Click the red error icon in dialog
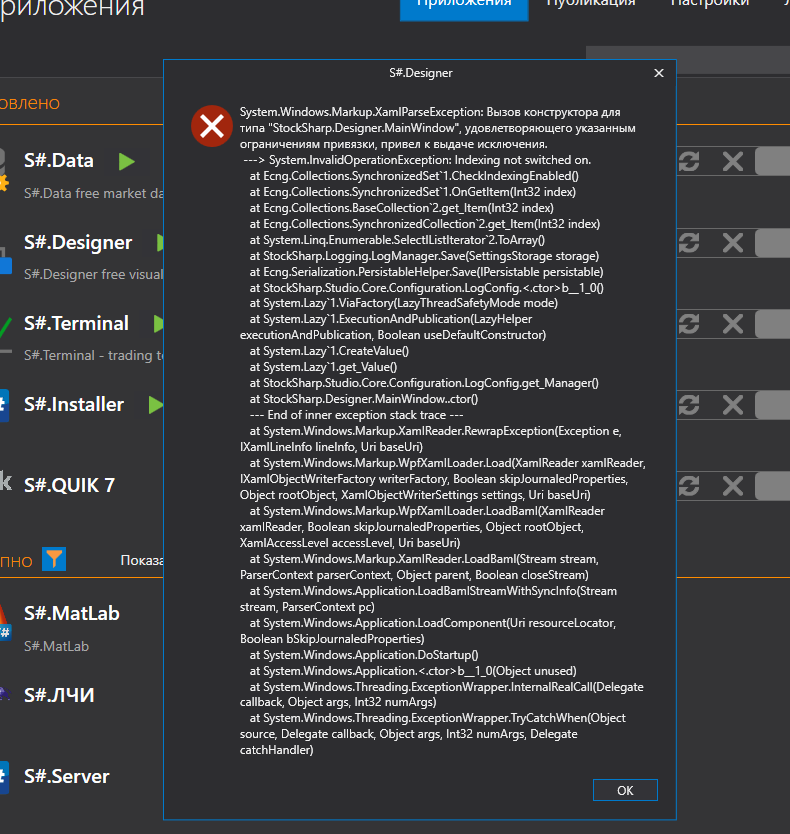Viewport: 790px width, 834px height. 212,126
